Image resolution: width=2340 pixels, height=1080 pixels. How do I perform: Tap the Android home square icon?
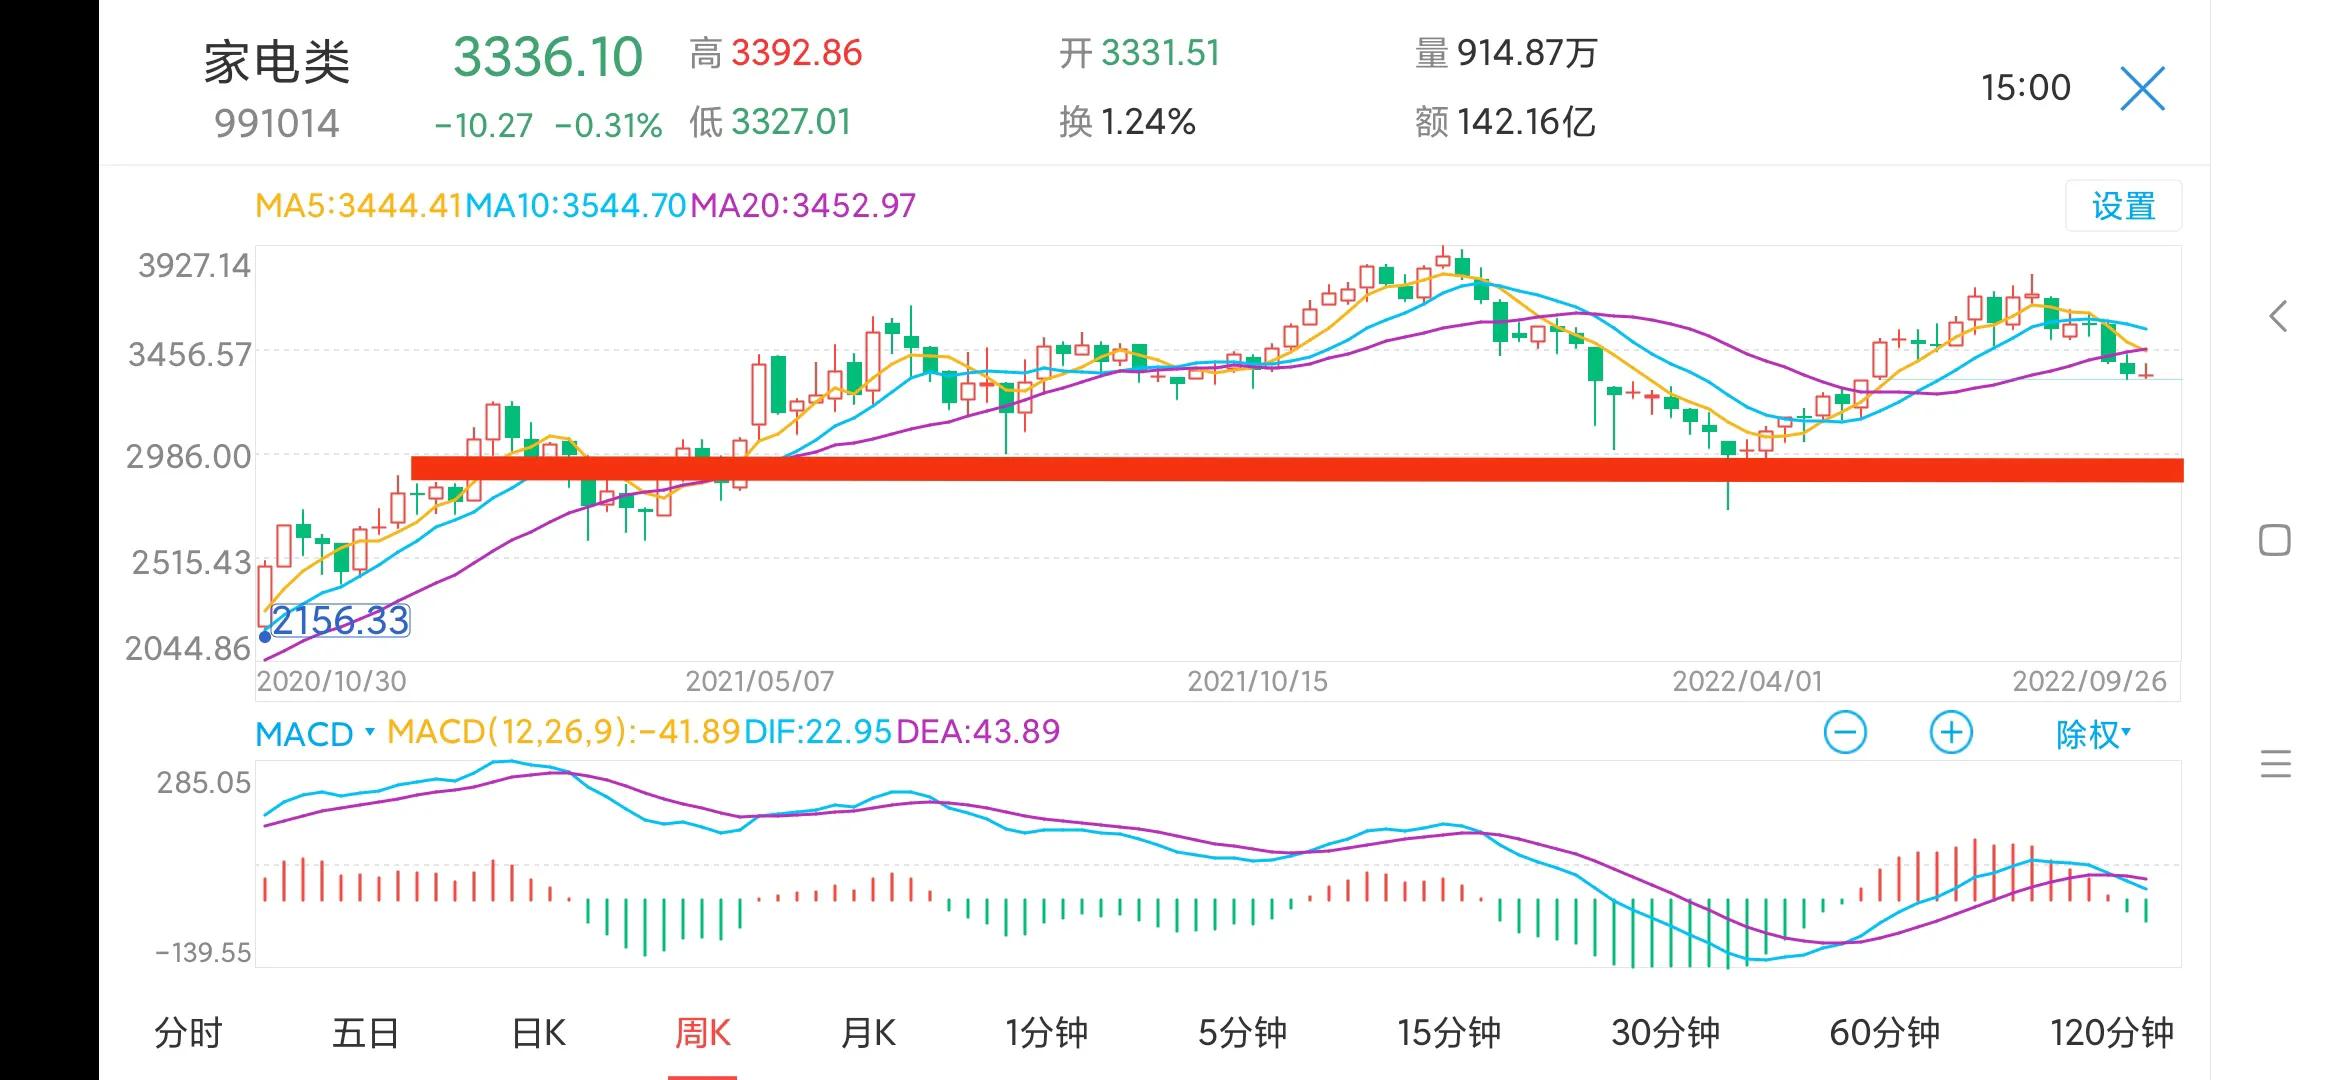[x=2275, y=541]
